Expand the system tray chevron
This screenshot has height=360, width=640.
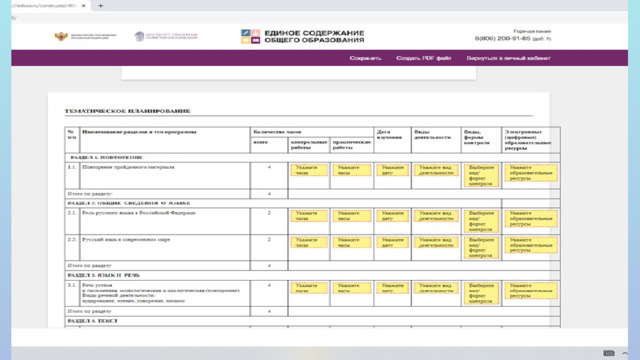[x=625, y=353]
